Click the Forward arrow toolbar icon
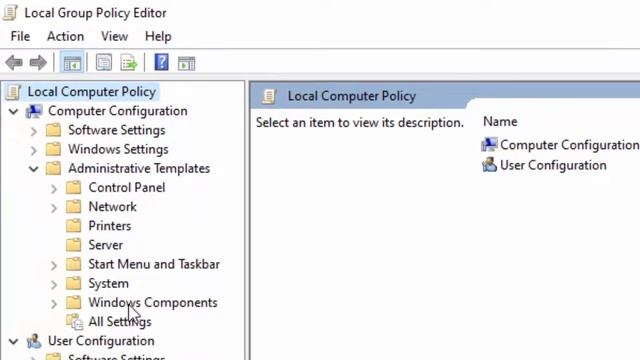 coord(38,63)
